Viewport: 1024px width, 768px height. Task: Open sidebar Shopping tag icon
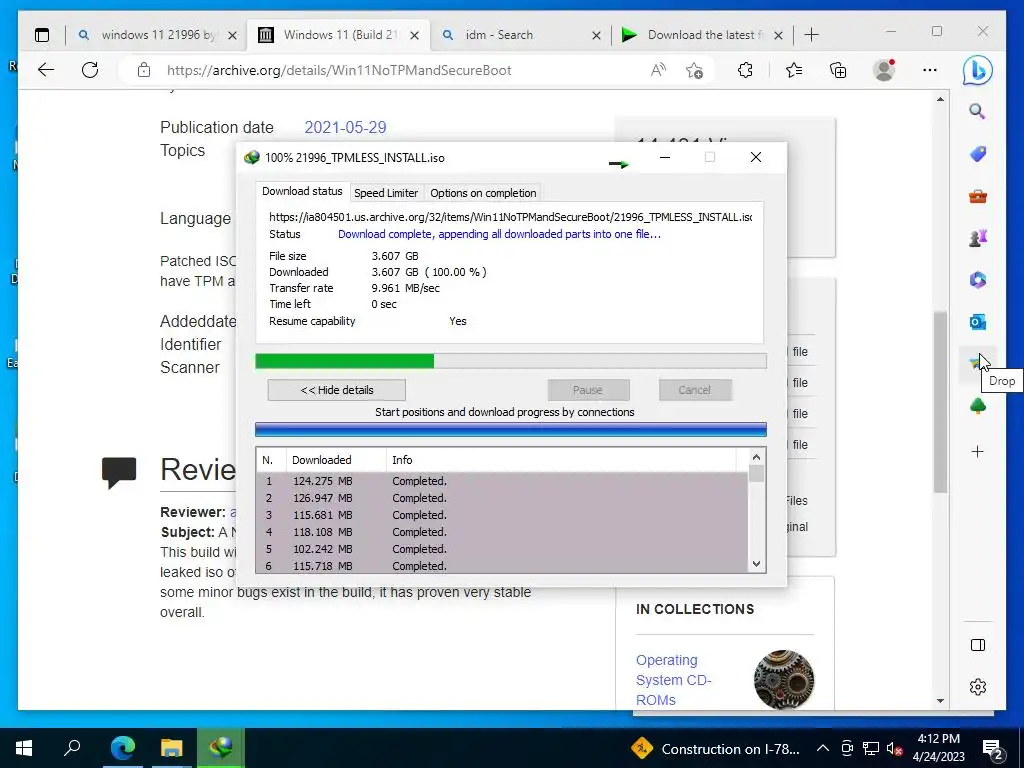click(x=978, y=154)
